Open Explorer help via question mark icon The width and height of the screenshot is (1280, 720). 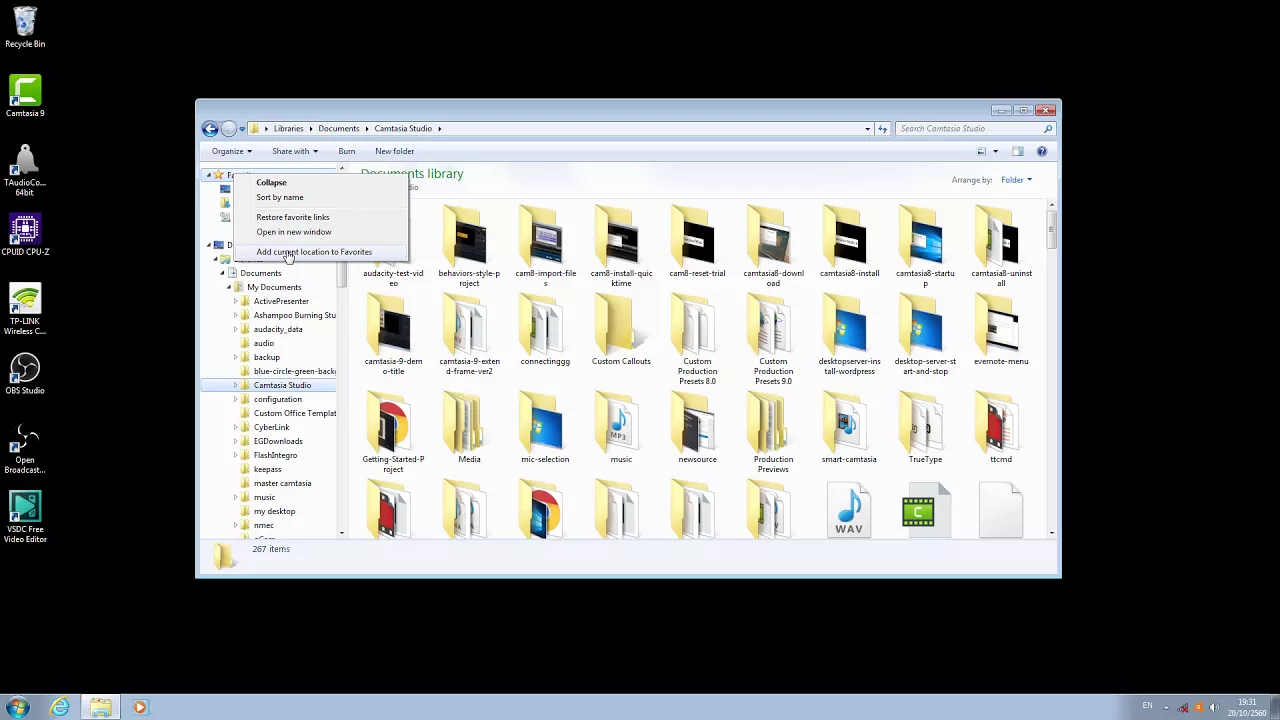pos(1042,151)
